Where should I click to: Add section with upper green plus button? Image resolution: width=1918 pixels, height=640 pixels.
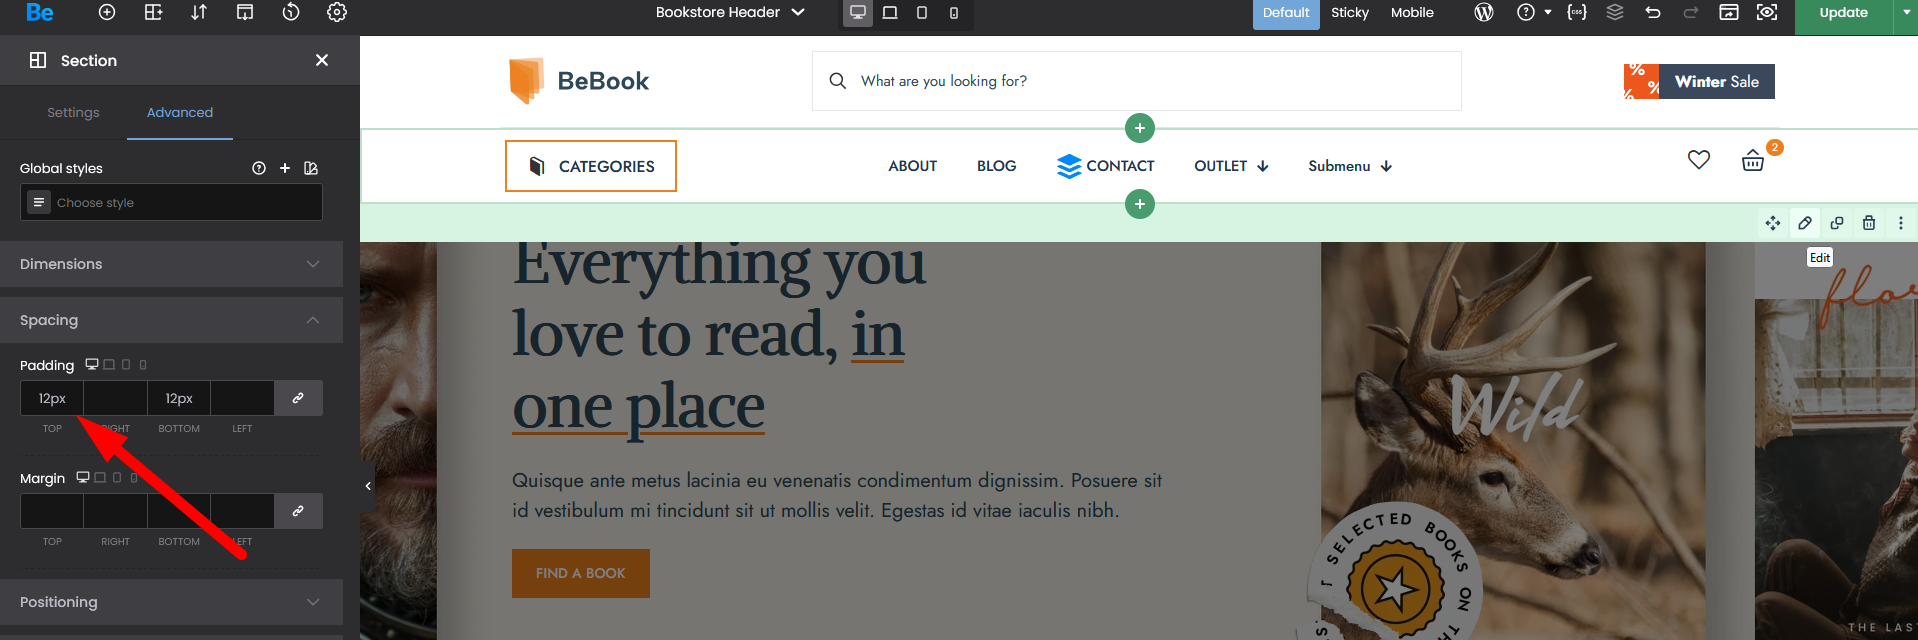click(x=1140, y=128)
